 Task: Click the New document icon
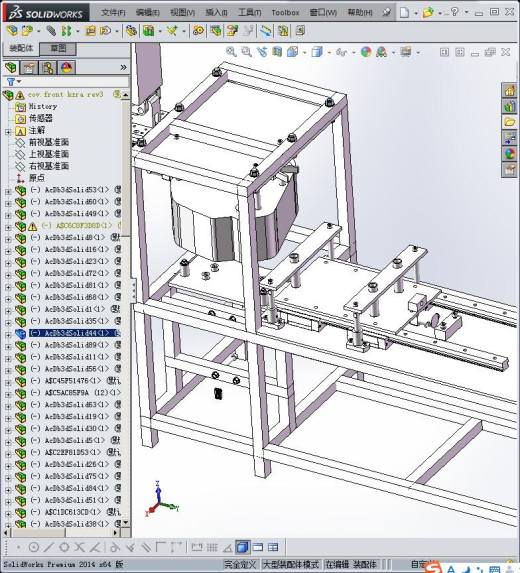coord(404,12)
